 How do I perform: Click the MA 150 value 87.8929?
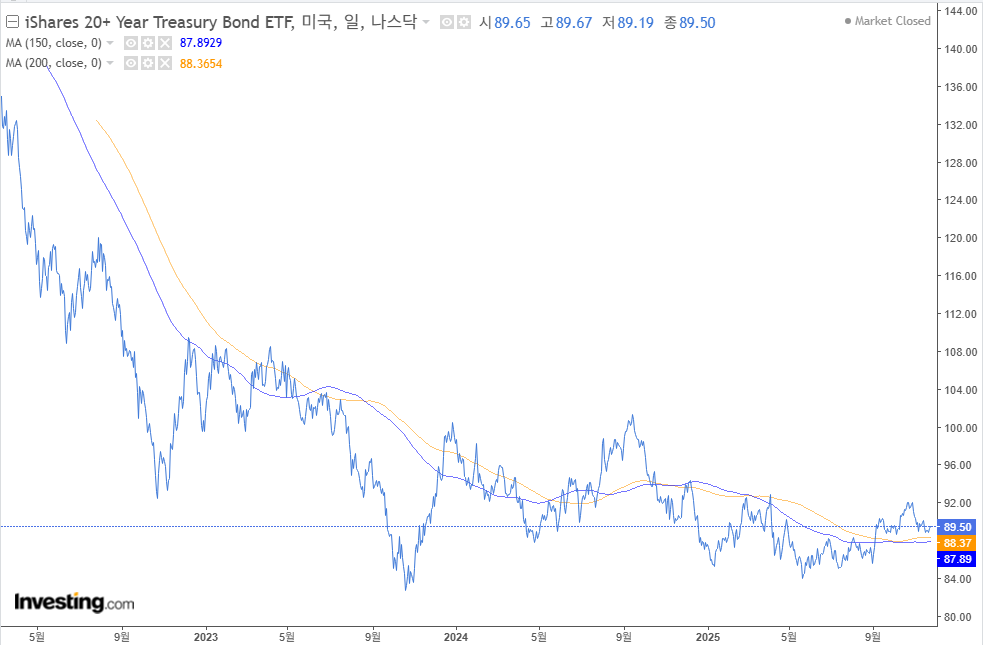click(x=201, y=43)
